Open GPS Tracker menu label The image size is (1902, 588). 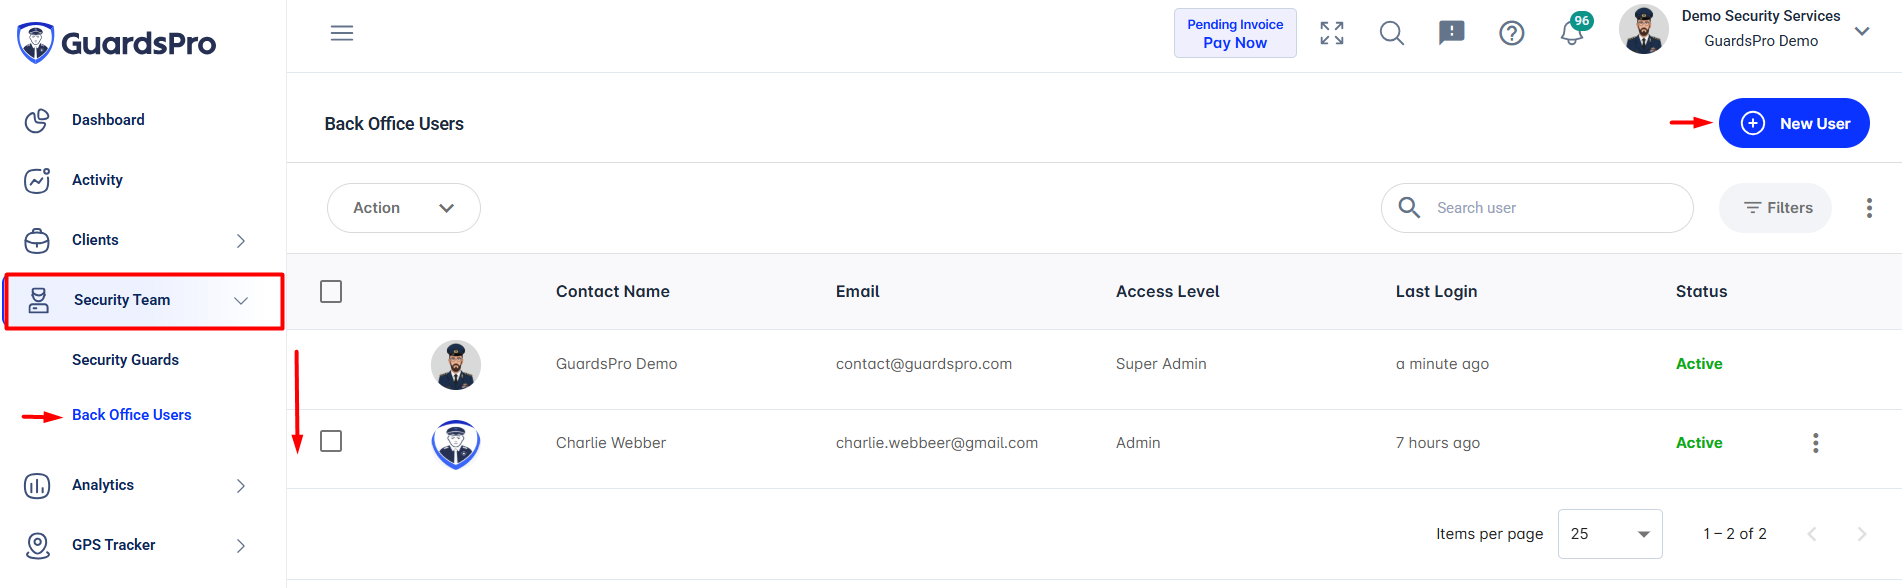(113, 545)
